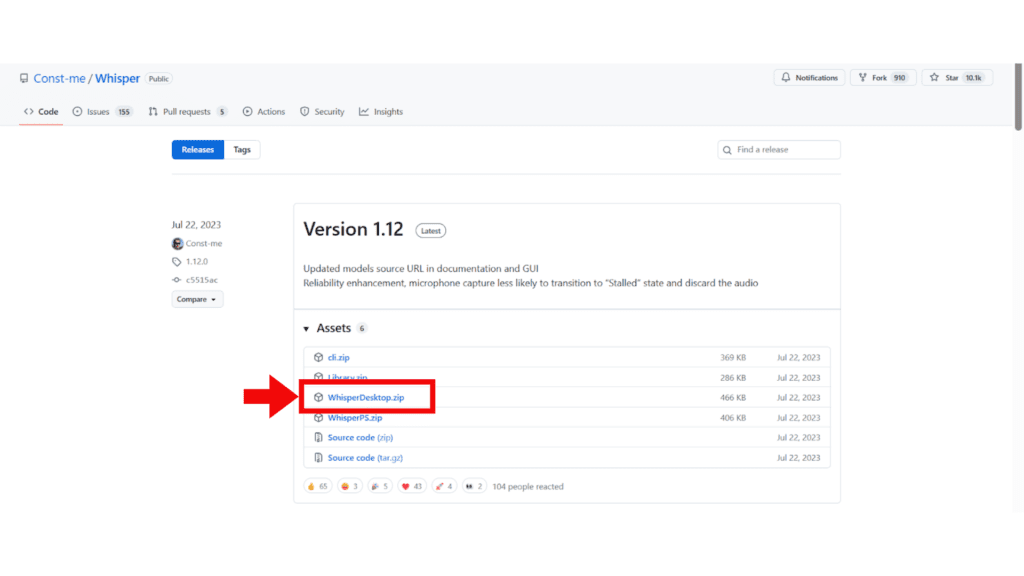Screen dimensions: 1024x576
Task: Click the tag icon next to 1.12.0
Action: coord(178,262)
